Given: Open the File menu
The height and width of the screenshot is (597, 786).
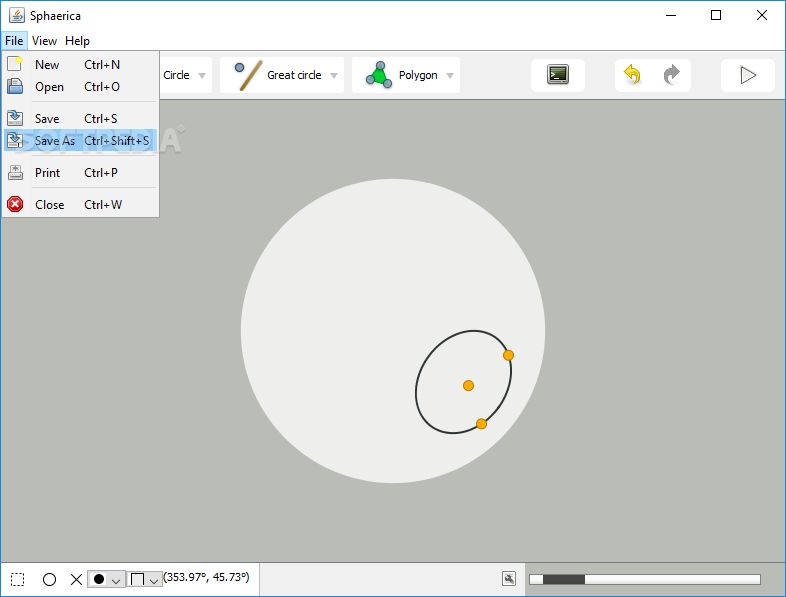Looking at the screenshot, I should click(x=14, y=41).
